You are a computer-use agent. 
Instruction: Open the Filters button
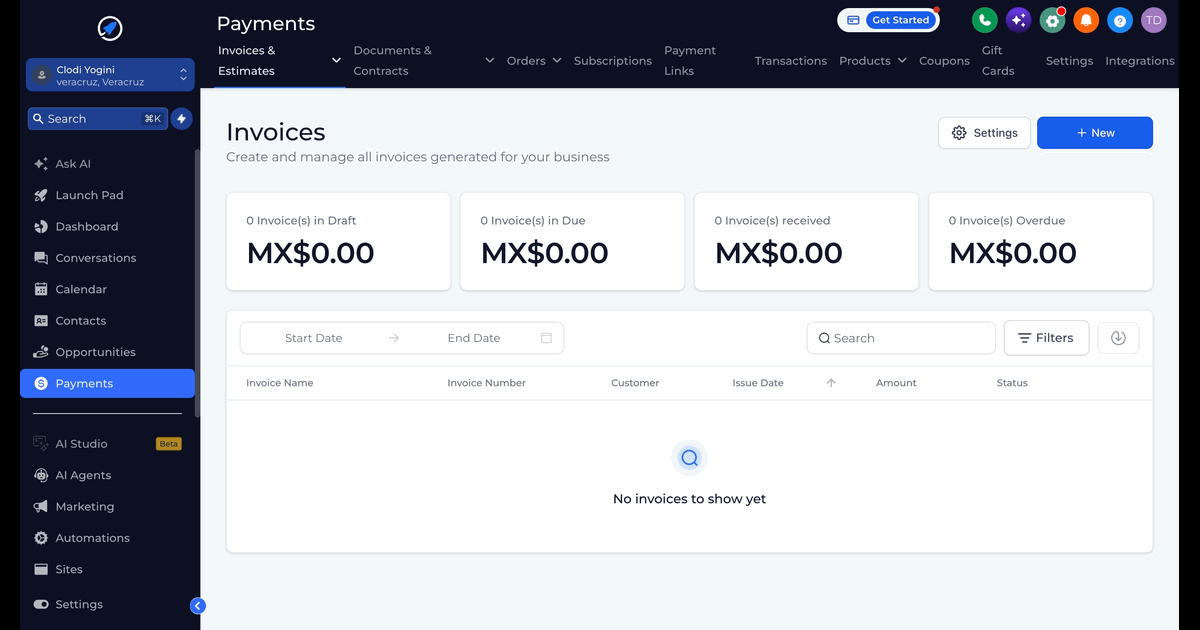coord(1046,338)
